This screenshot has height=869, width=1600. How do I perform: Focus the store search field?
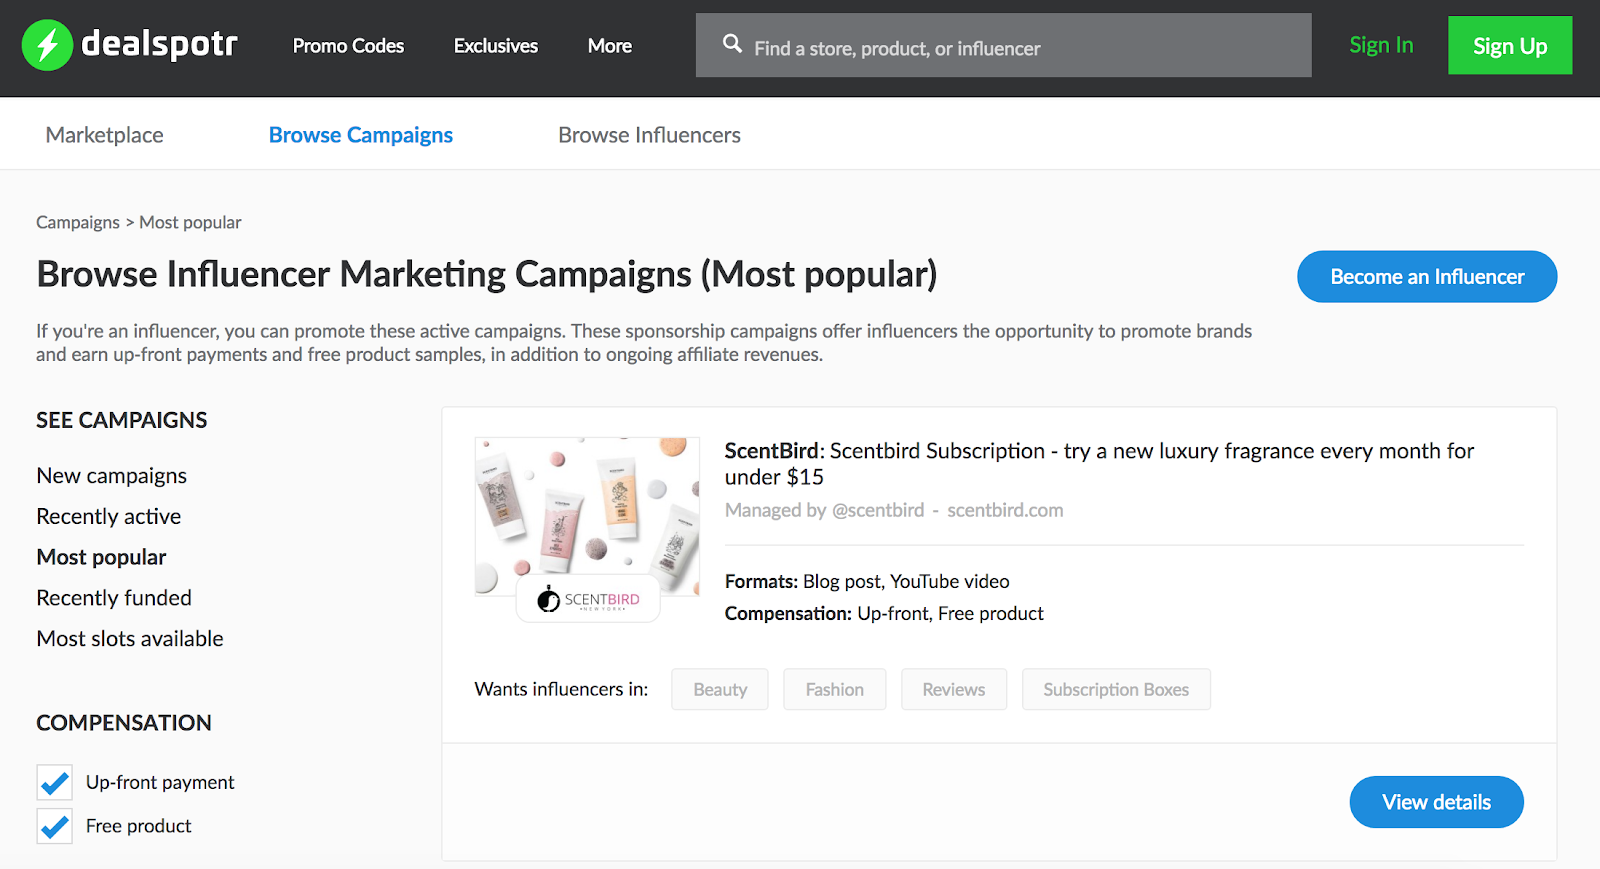(x=1003, y=45)
